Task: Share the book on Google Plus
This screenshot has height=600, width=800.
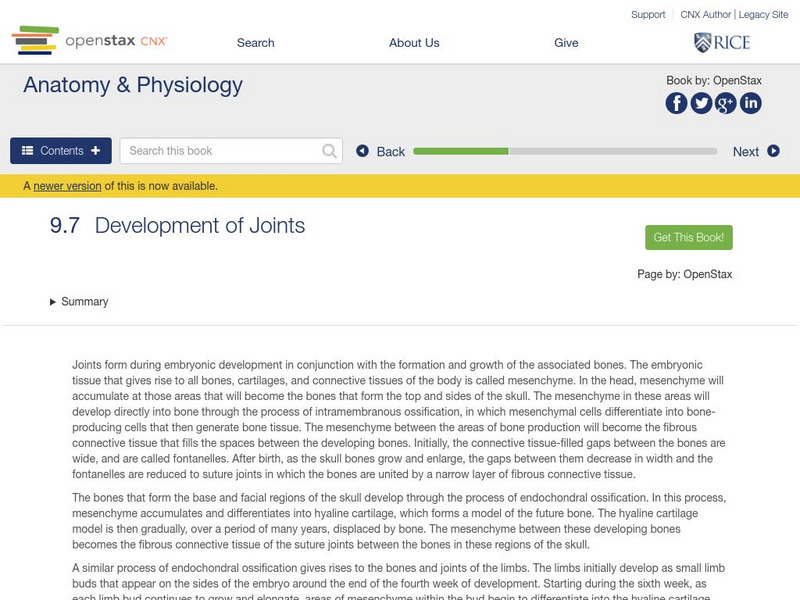Action: [726, 104]
